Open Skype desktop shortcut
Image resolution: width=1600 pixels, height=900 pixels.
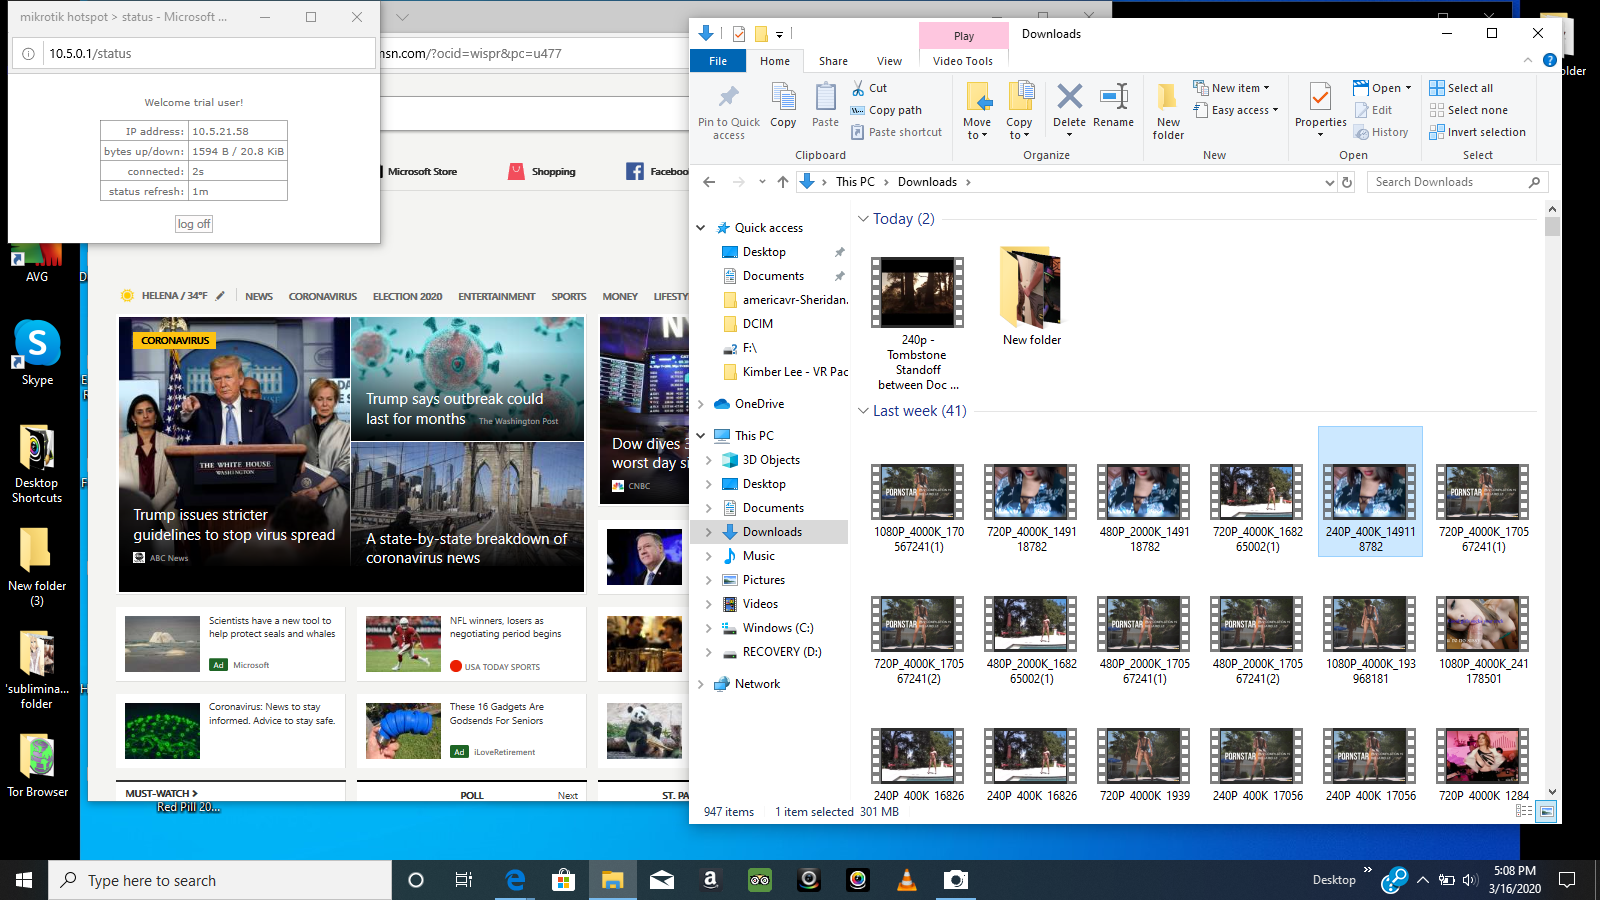(37, 352)
